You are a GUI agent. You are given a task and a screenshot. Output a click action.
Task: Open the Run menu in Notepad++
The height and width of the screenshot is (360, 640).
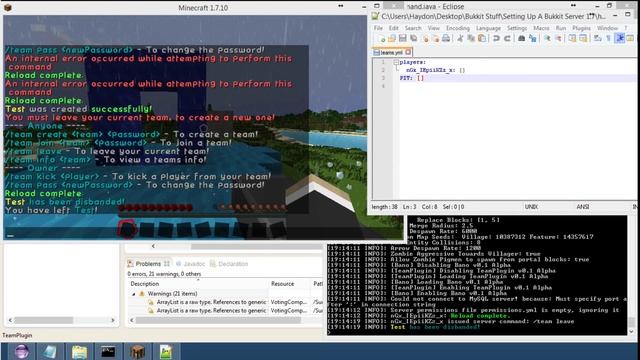point(561,28)
